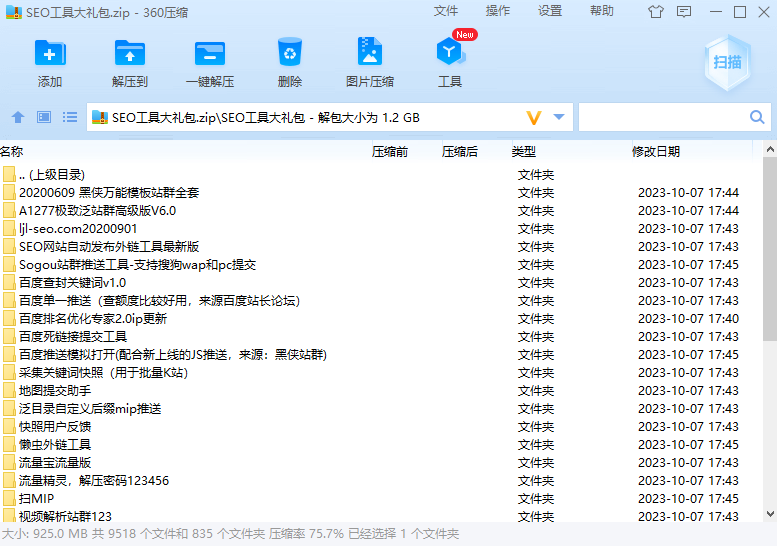Viewport: 777px width, 546px height.
Task: Click the status bar size summary text
Action: [x=230, y=534]
